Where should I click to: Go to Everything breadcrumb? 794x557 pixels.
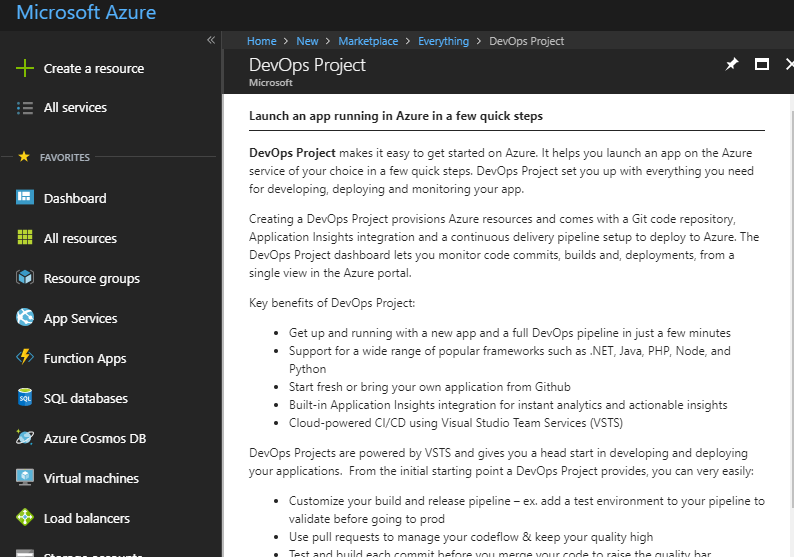tap(444, 41)
